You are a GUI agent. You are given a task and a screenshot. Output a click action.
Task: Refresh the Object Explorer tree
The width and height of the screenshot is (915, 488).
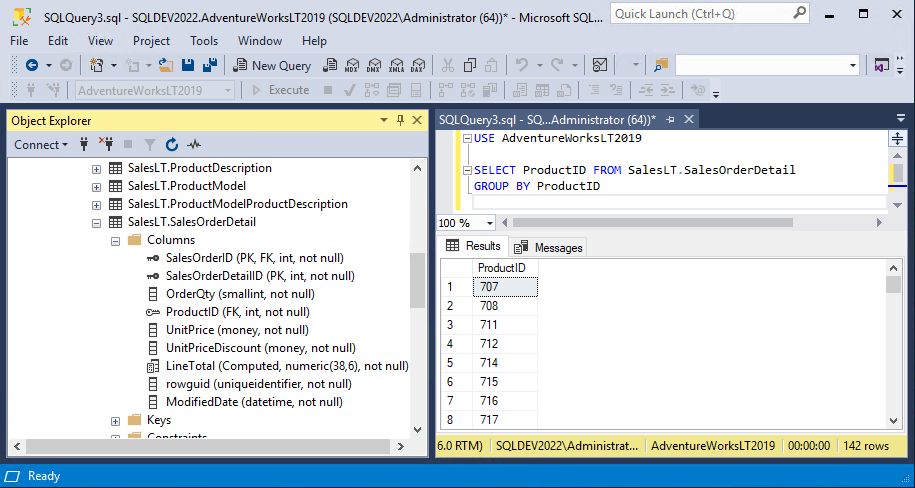[x=172, y=144]
